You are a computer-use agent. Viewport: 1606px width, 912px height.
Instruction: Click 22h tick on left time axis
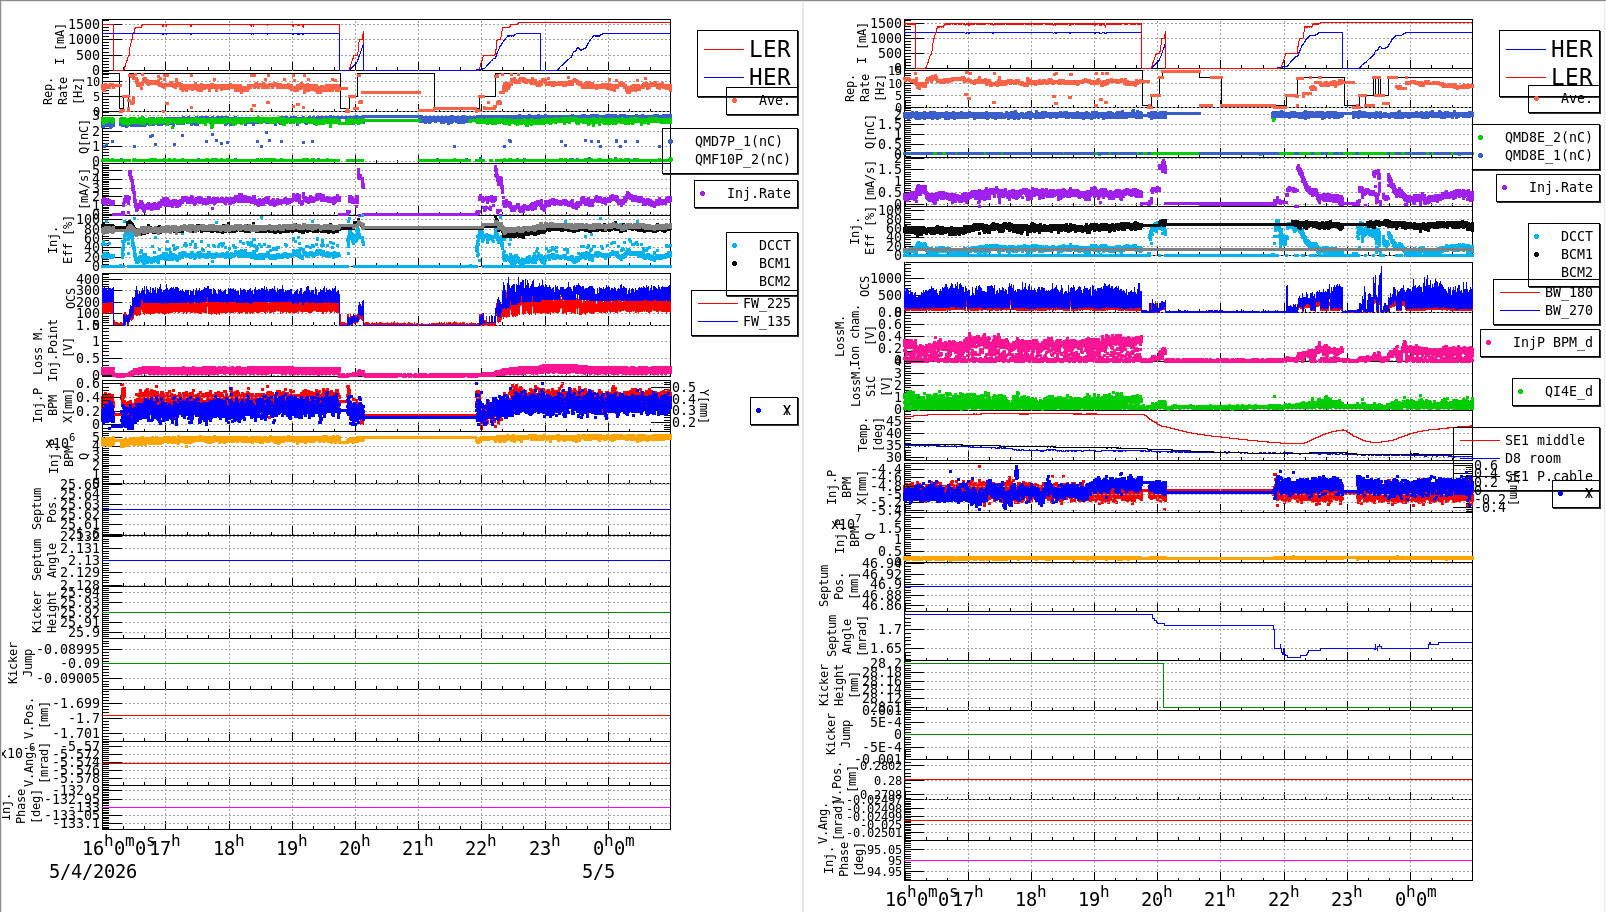click(x=480, y=846)
